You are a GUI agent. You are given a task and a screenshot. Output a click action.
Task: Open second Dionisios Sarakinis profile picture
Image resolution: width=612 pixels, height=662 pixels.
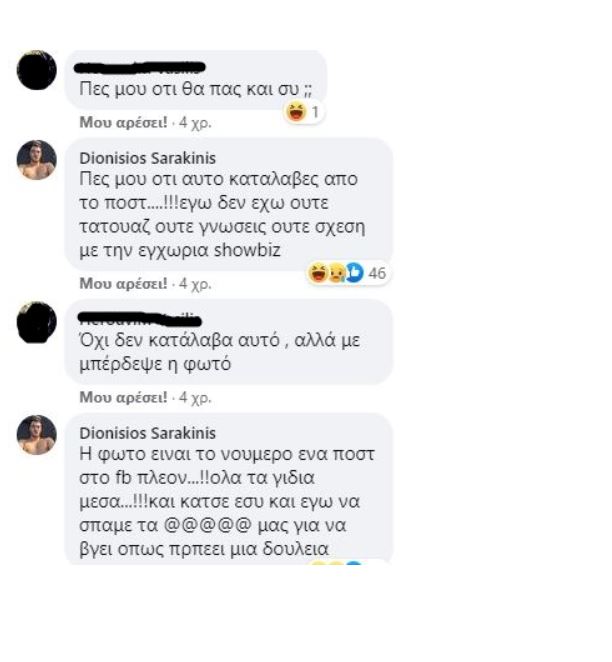[37, 435]
